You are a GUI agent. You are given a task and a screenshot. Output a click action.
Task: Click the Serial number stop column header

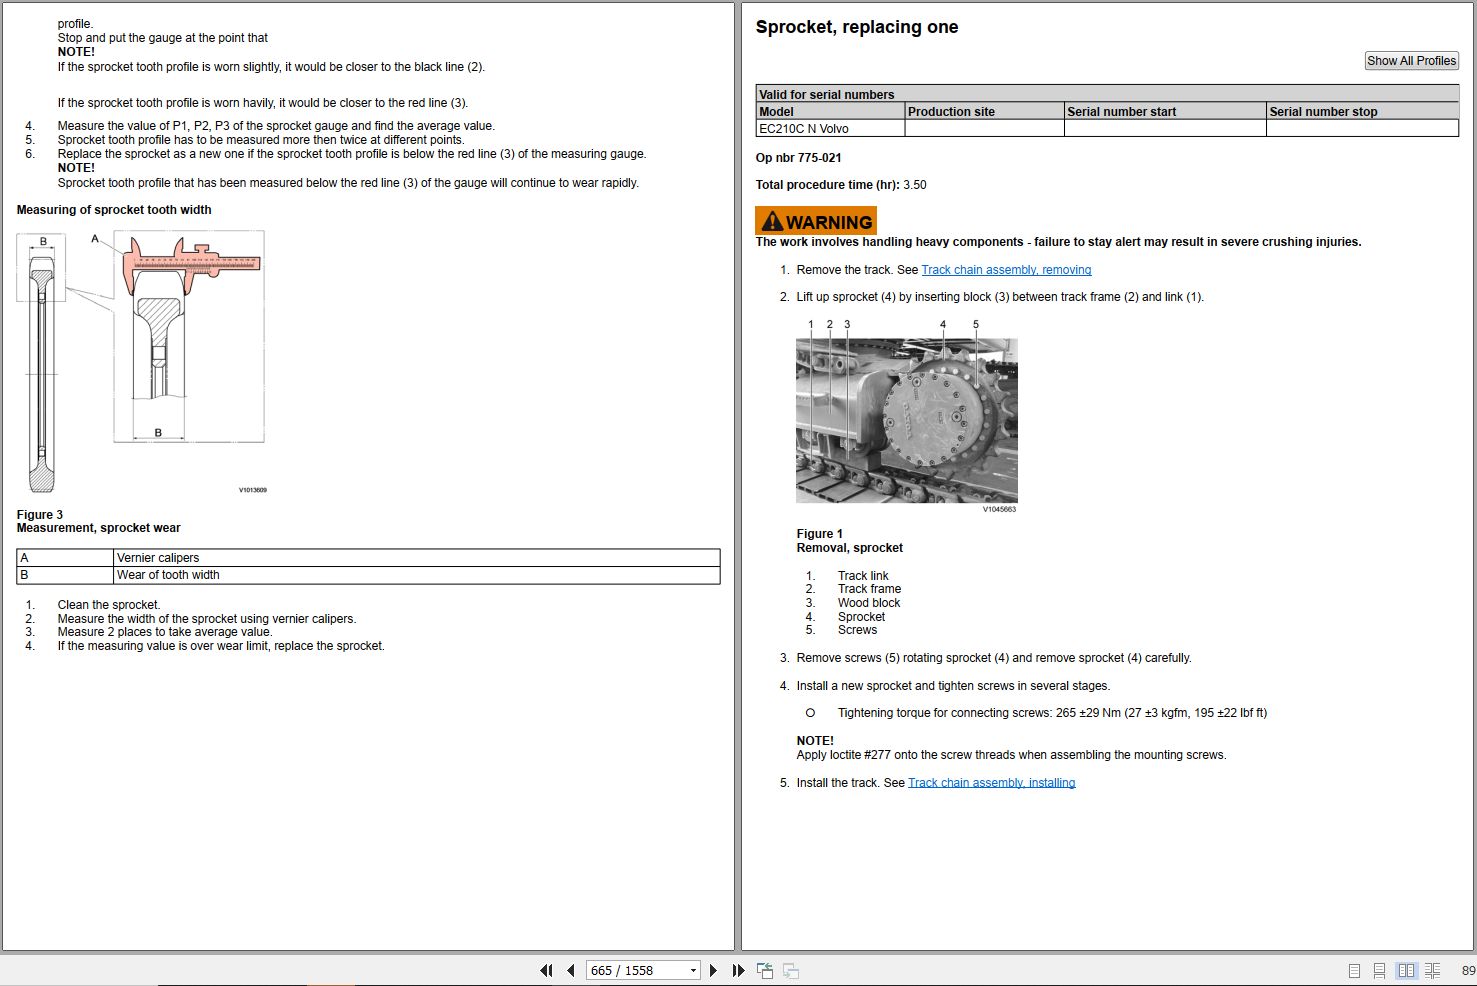click(1362, 112)
